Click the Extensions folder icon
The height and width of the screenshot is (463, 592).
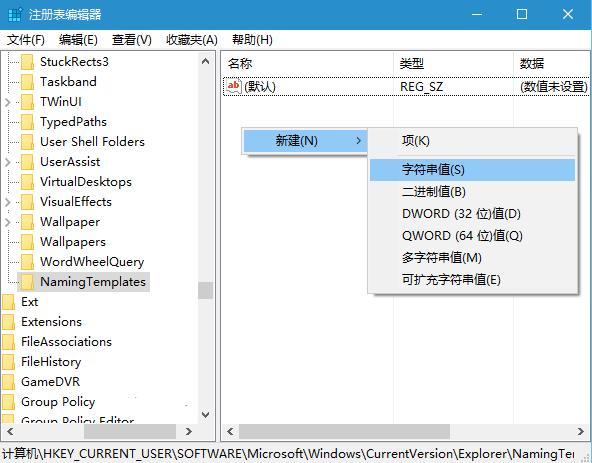(8, 322)
